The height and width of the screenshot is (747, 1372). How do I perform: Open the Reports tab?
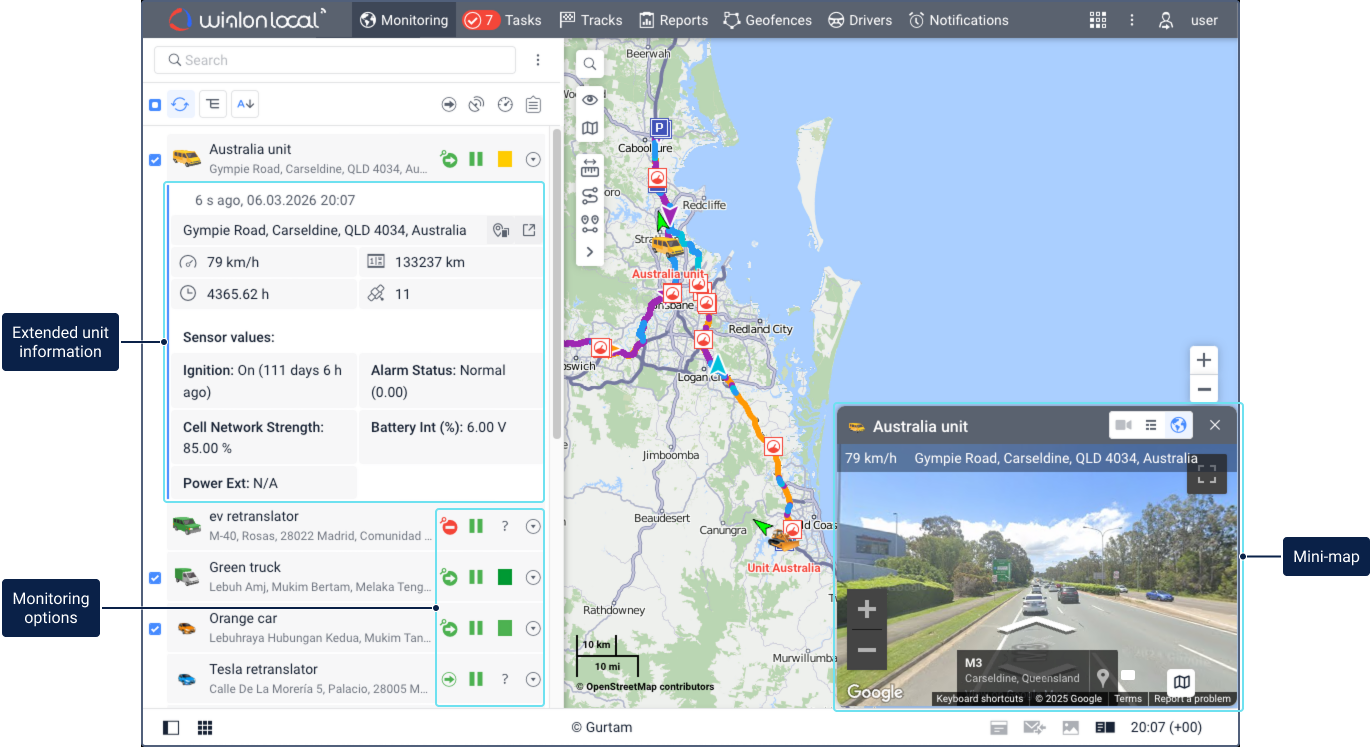[x=673, y=20]
